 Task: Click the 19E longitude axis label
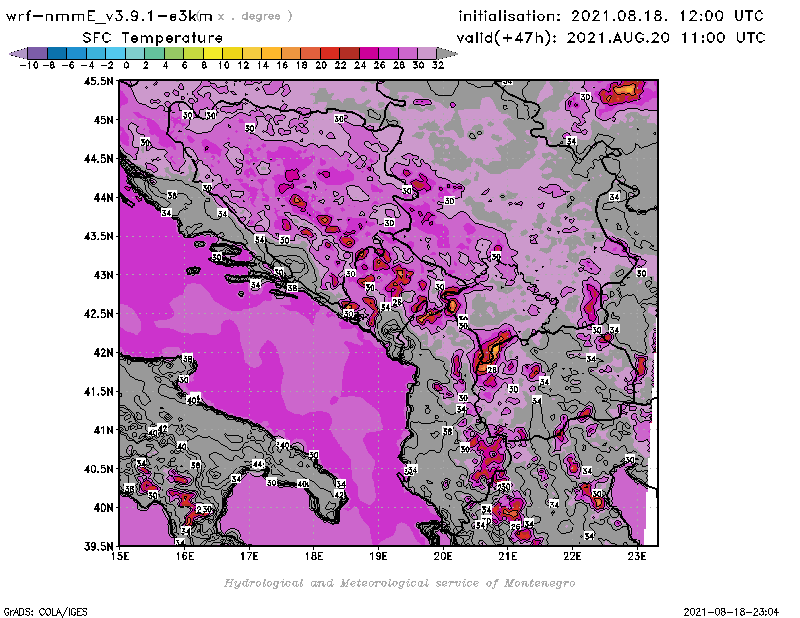point(379,556)
